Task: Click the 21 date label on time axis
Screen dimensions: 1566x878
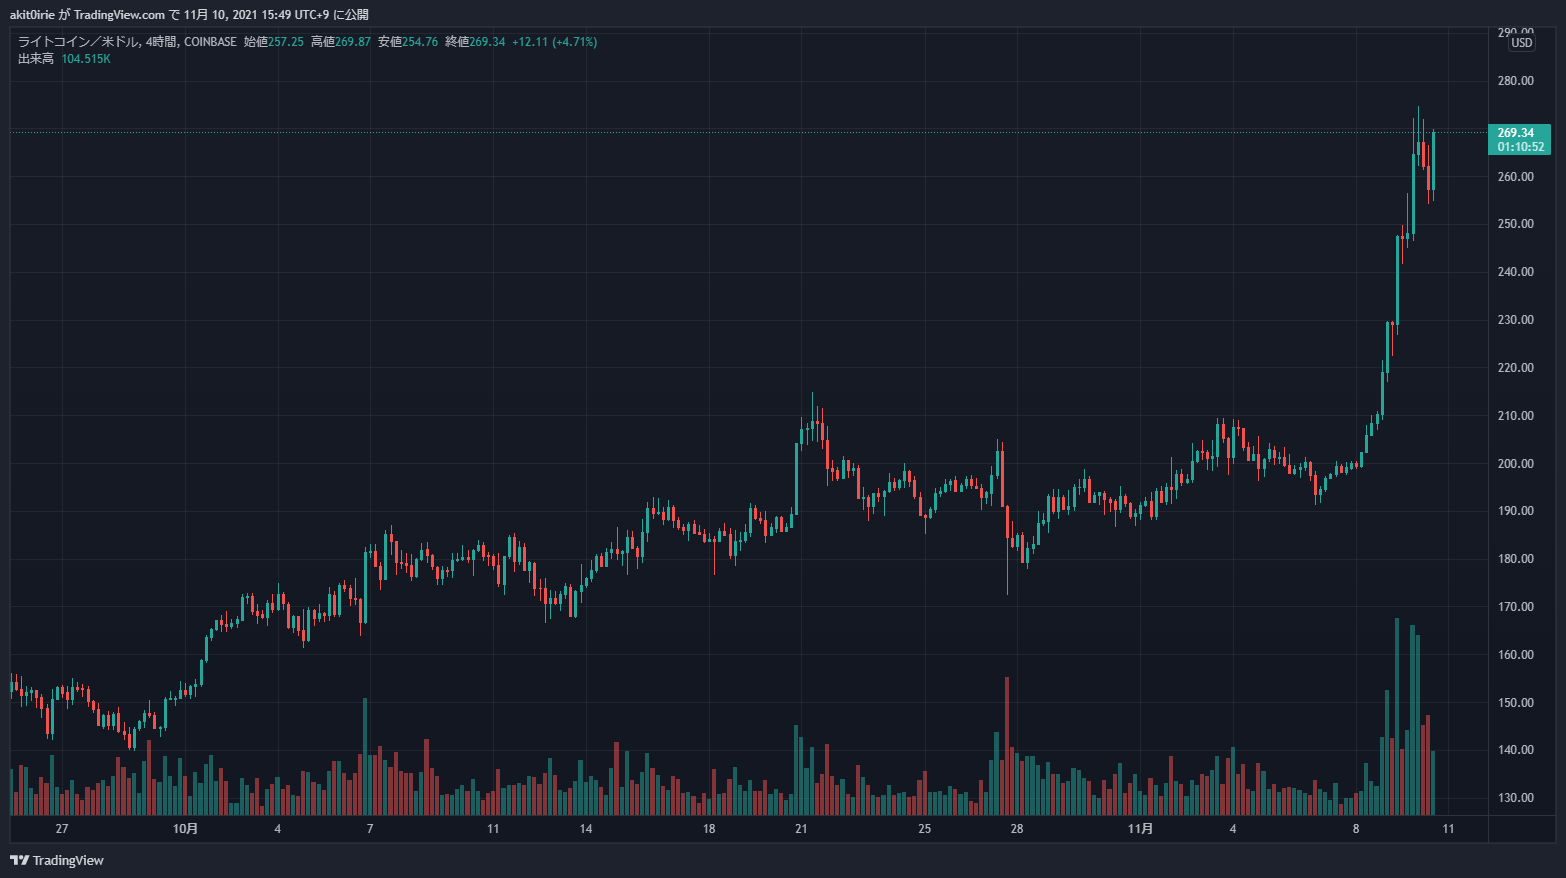Action: pyautogui.click(x=801, y=829)
